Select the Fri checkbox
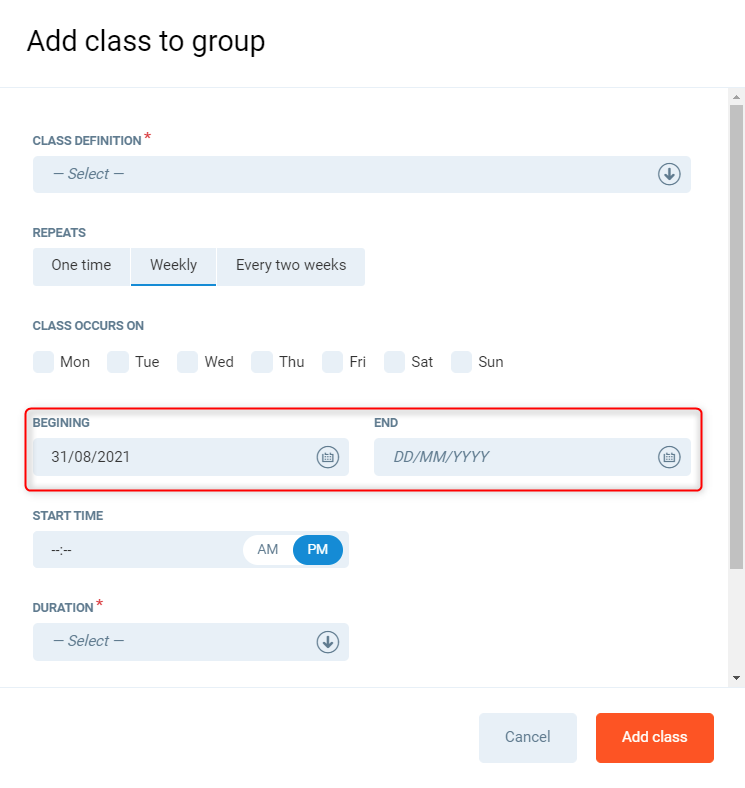The height and width of the screenshot is (788, 745). 333,362
